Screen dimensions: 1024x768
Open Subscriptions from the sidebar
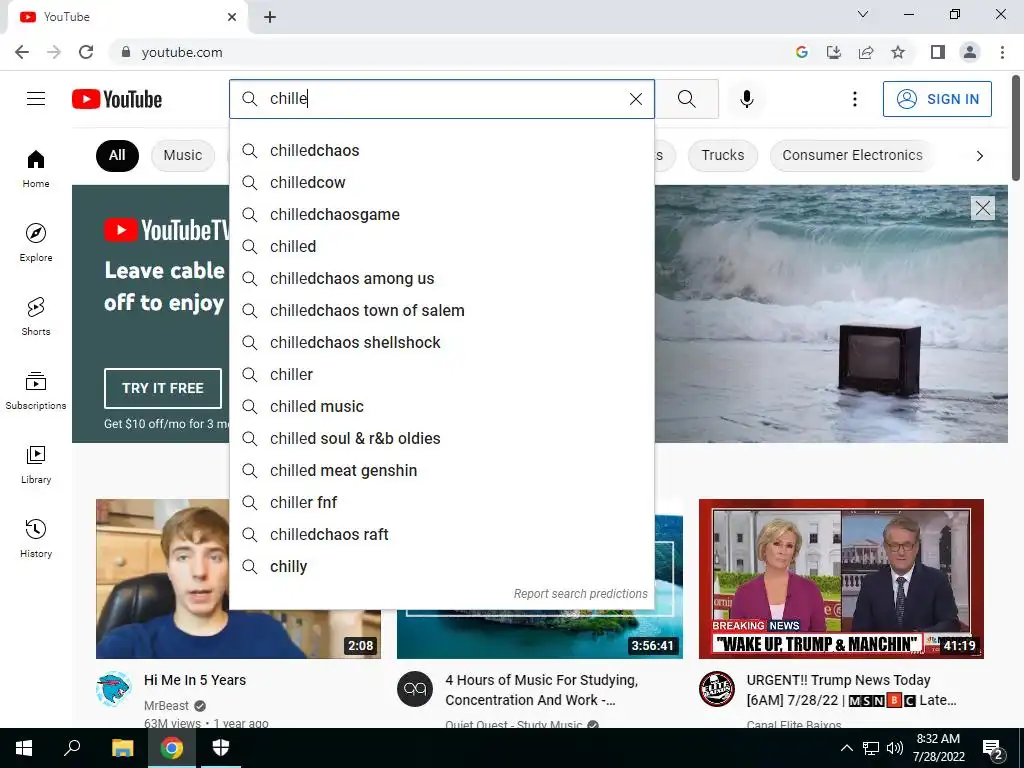(x=36, y=391)
